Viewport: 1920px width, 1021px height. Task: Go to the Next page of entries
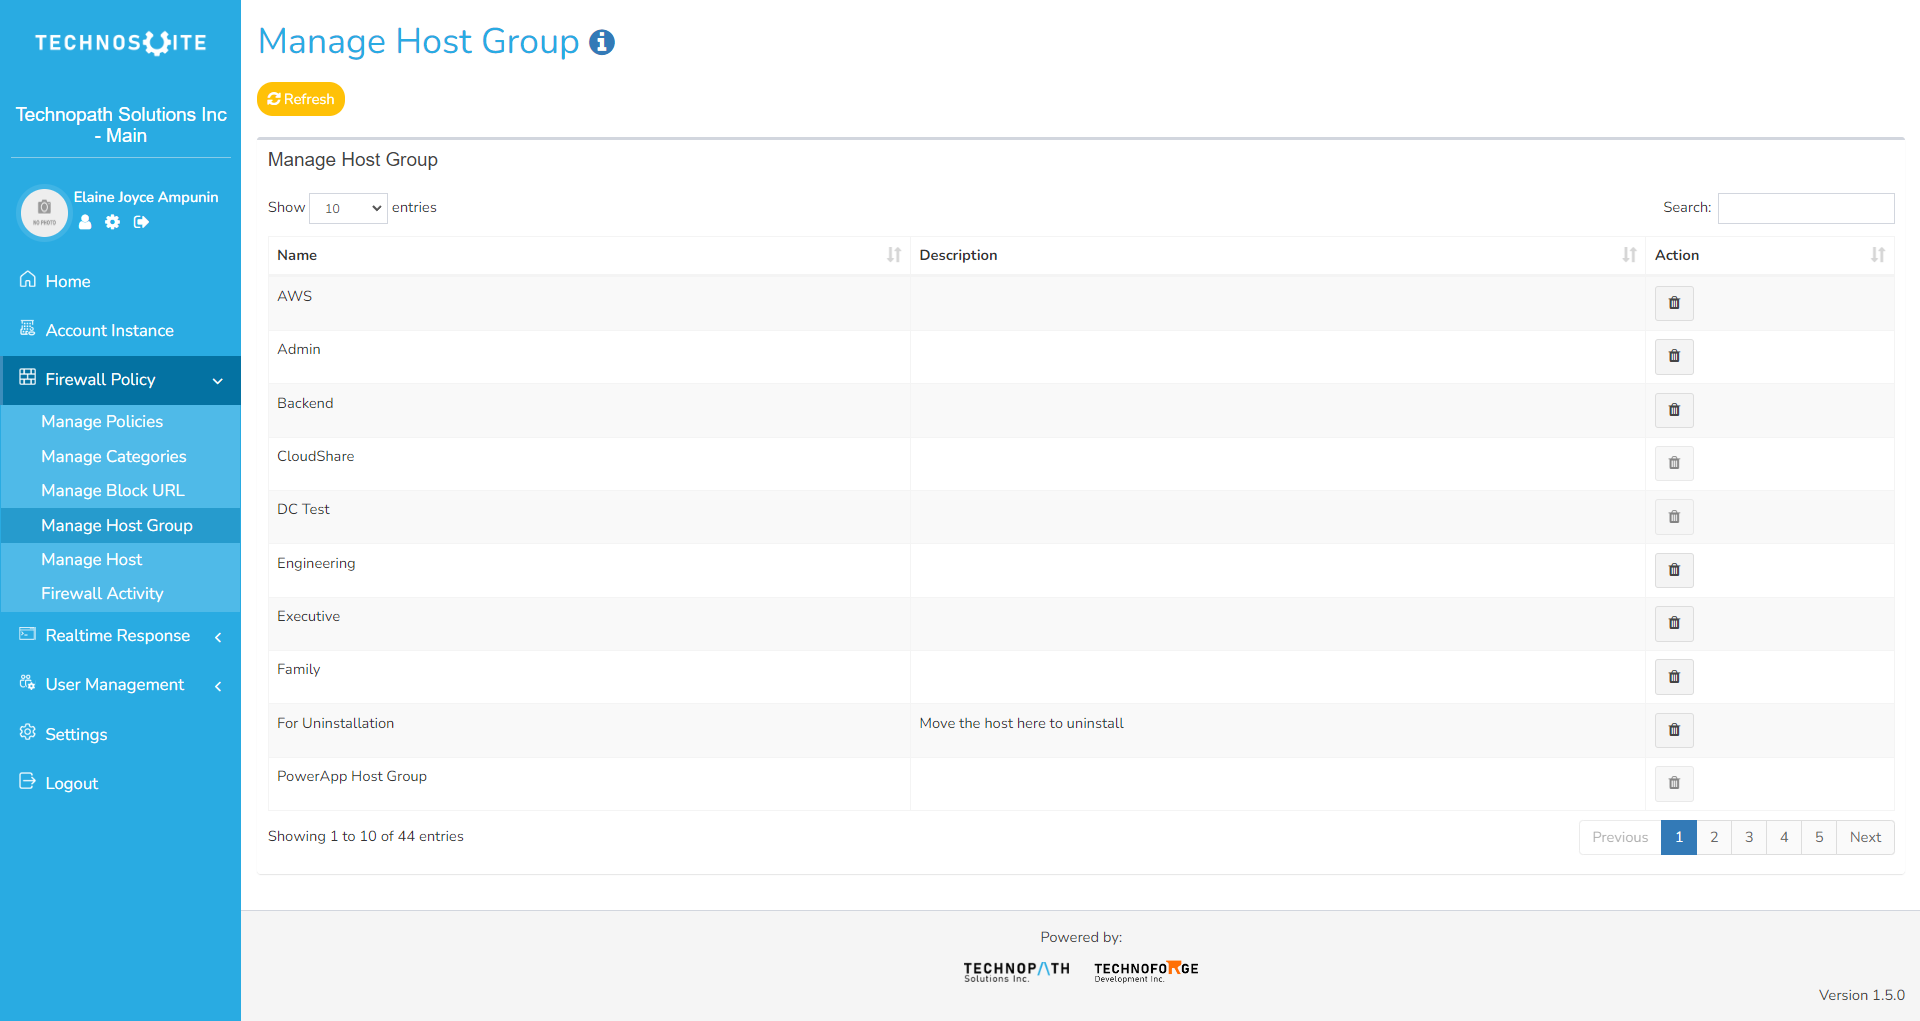pyautogui.click(x=1864, y=838)
